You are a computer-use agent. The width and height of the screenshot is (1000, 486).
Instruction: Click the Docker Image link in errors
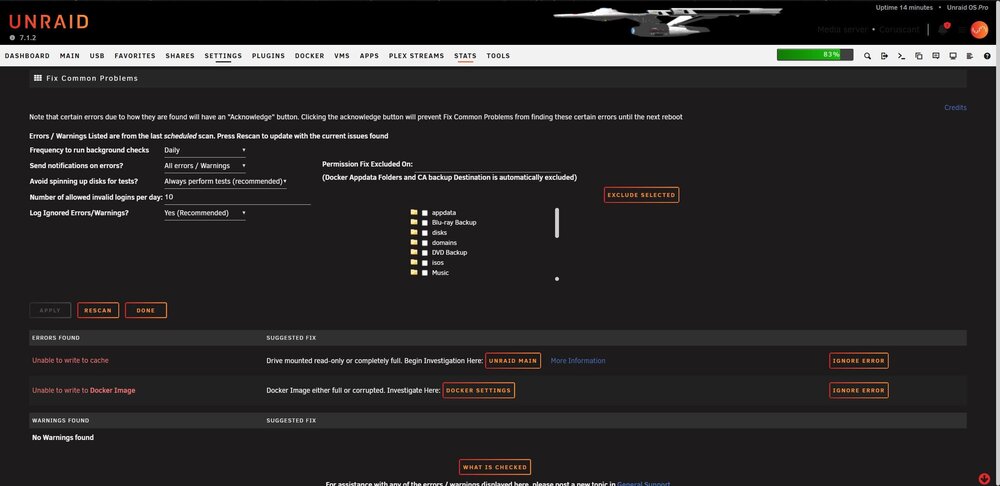point(112,390)
